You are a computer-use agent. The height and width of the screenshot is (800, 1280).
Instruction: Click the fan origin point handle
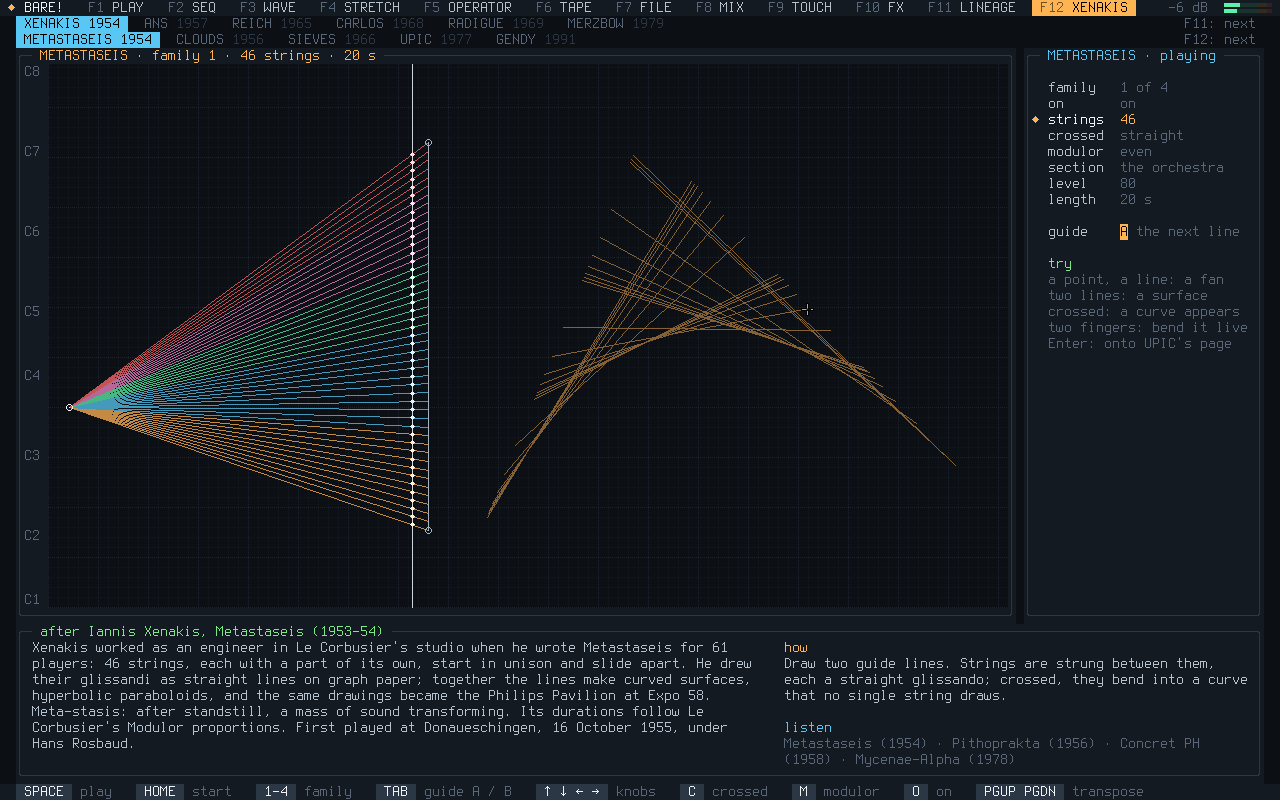(70, 407)
